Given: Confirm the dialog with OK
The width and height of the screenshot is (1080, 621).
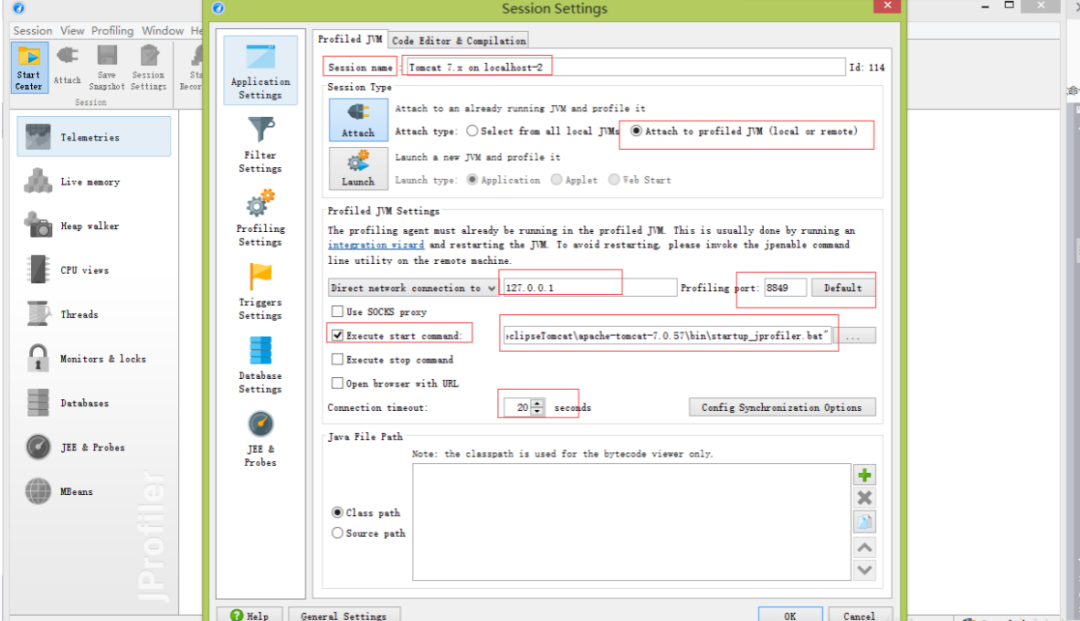Looking at the screenshot, I should click(x=790, y=615).
